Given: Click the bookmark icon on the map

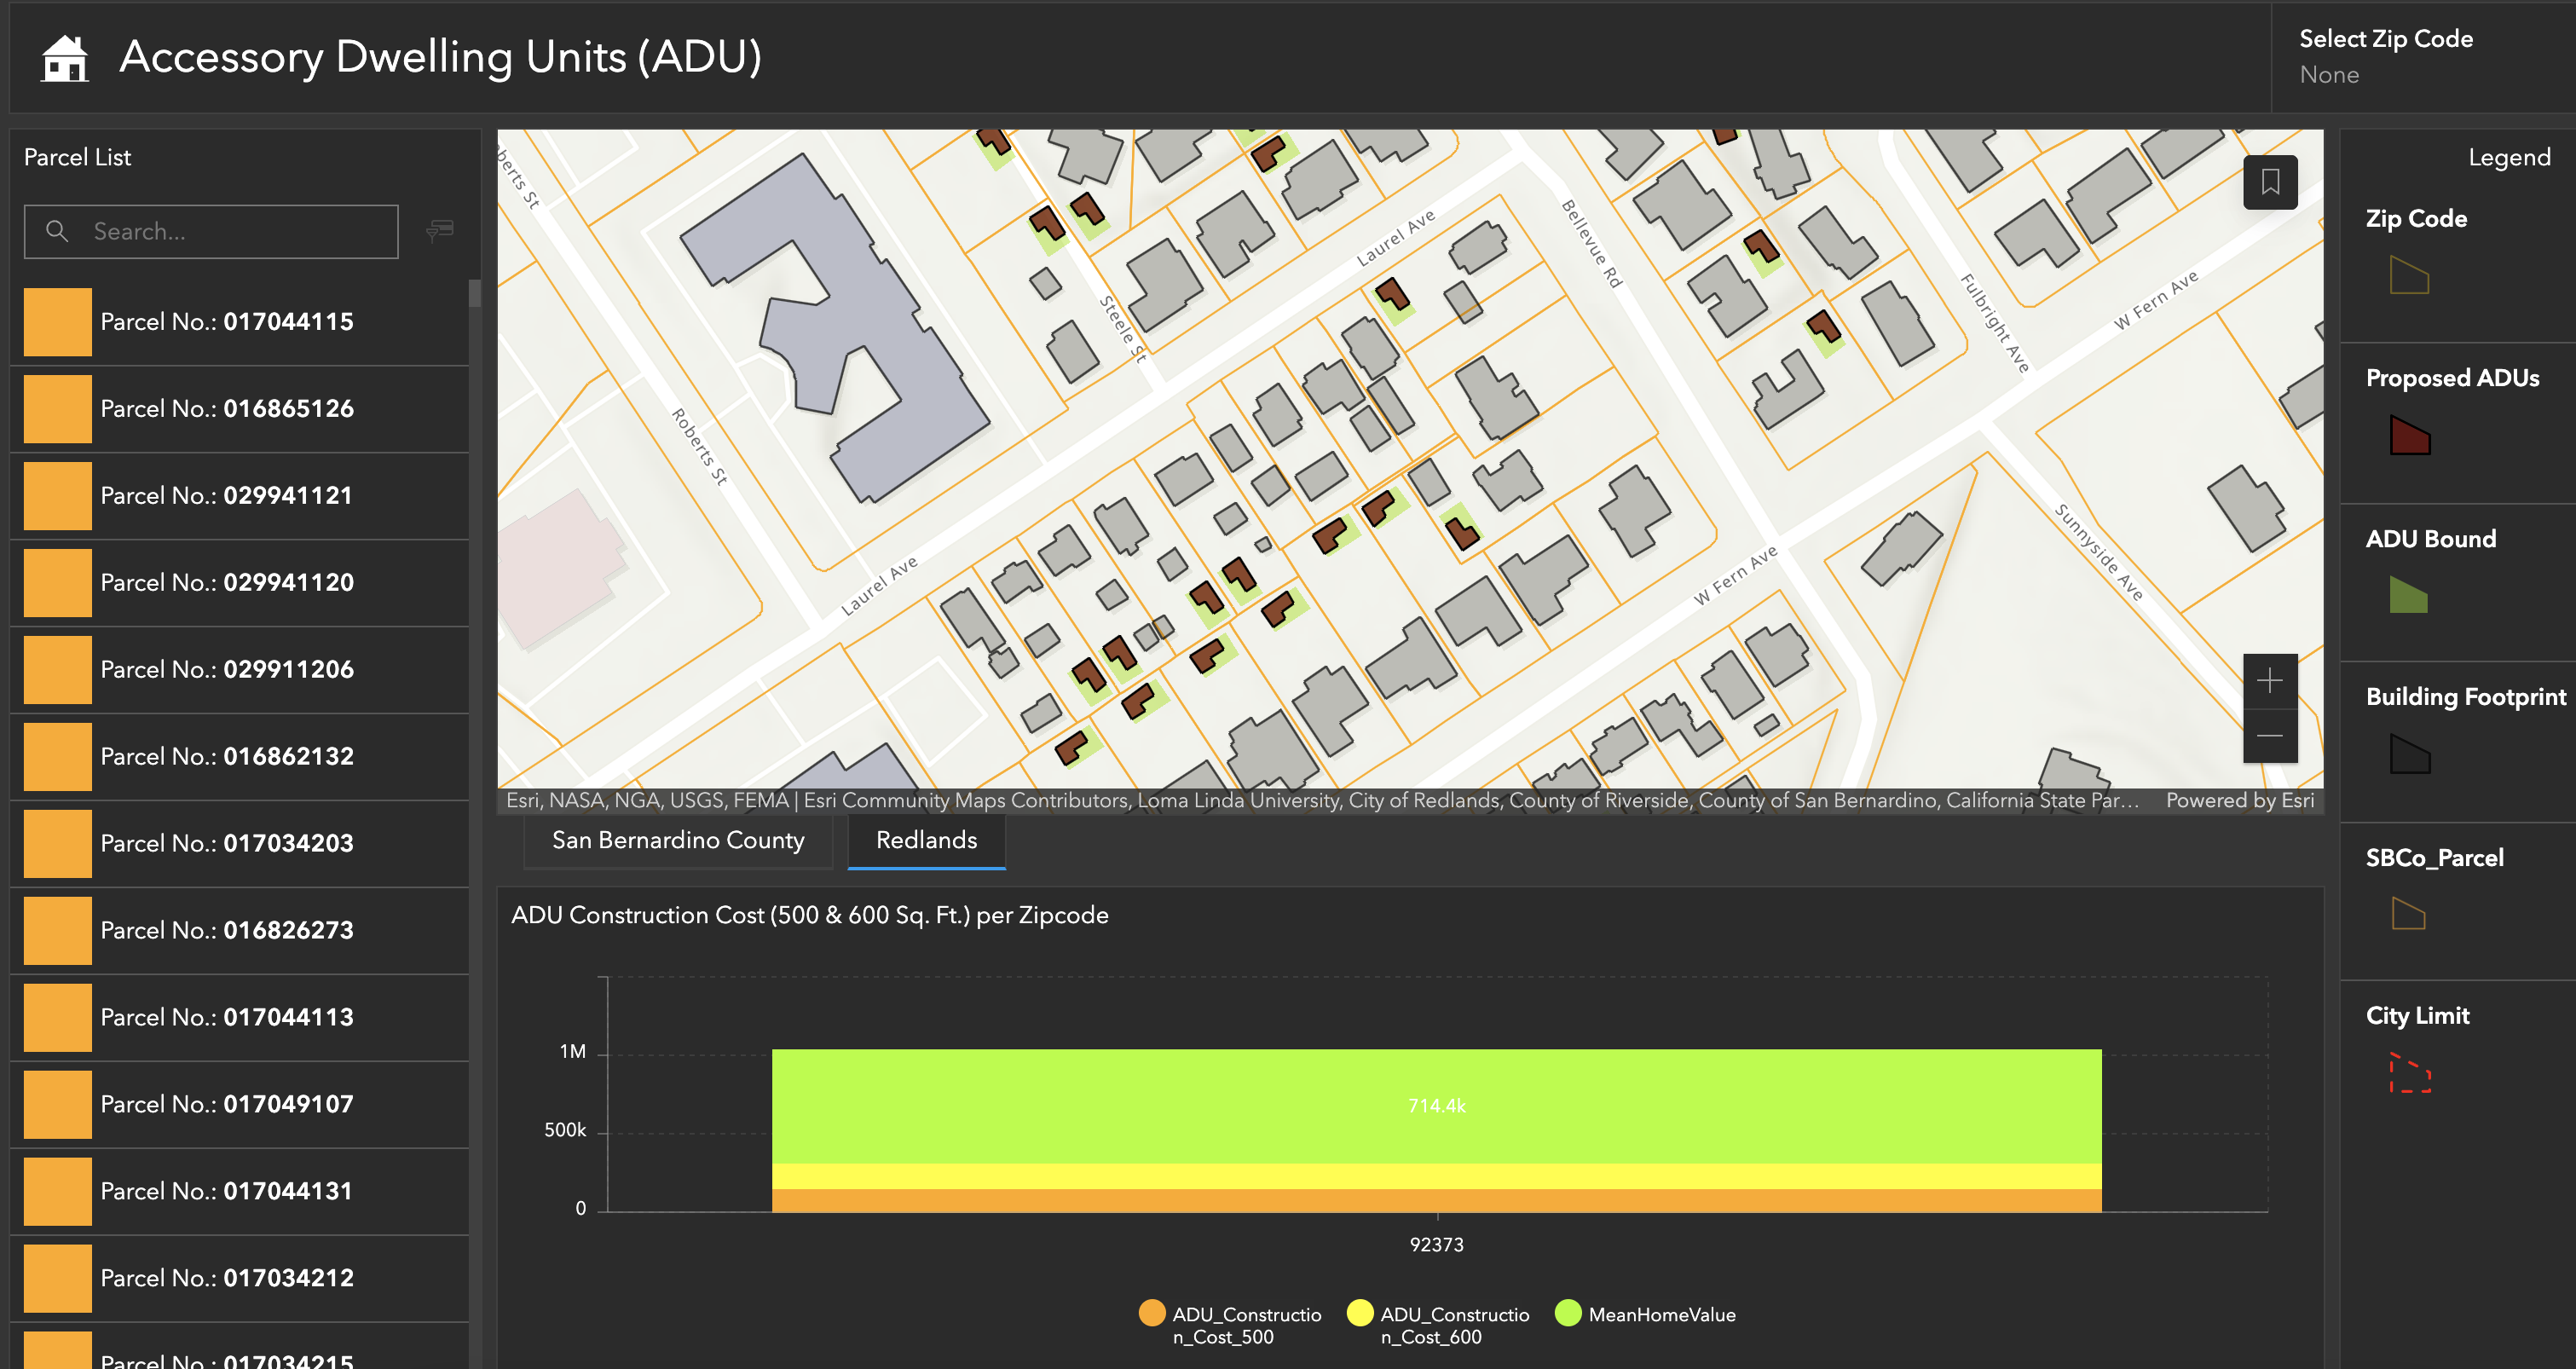Looking at the screenshot, I should pyautogui.click(x=2270, y=182).
